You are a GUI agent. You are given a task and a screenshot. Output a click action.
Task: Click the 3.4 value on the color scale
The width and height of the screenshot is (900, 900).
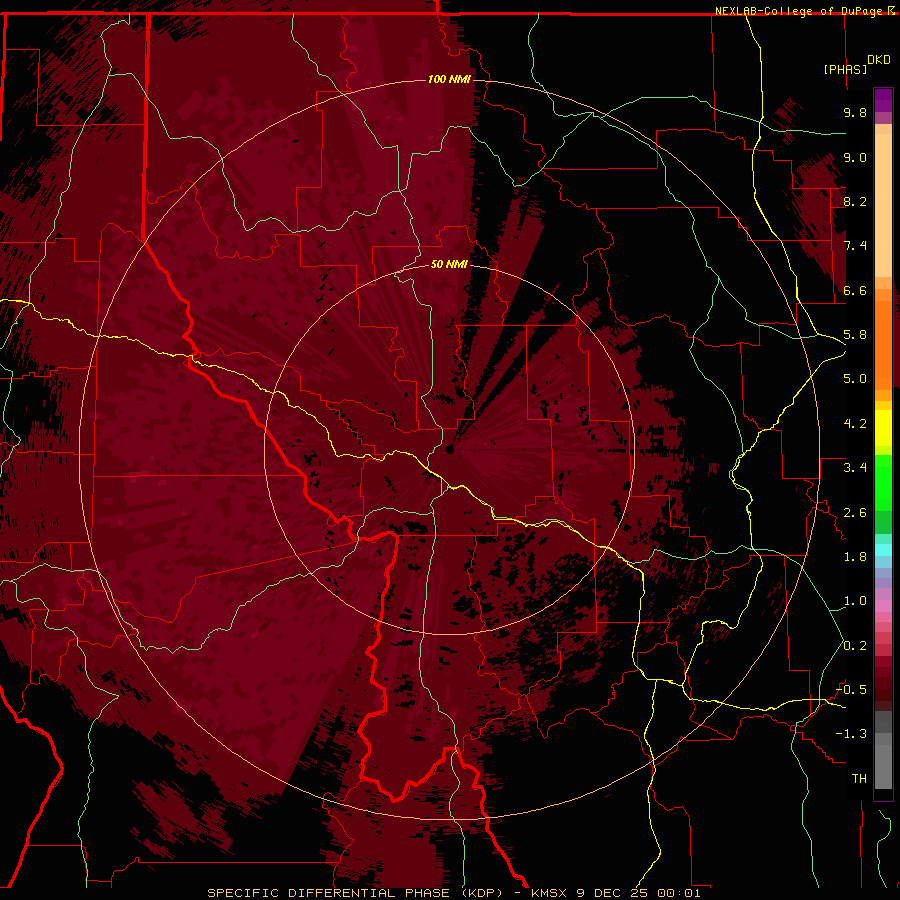click(x=855, y=468)
